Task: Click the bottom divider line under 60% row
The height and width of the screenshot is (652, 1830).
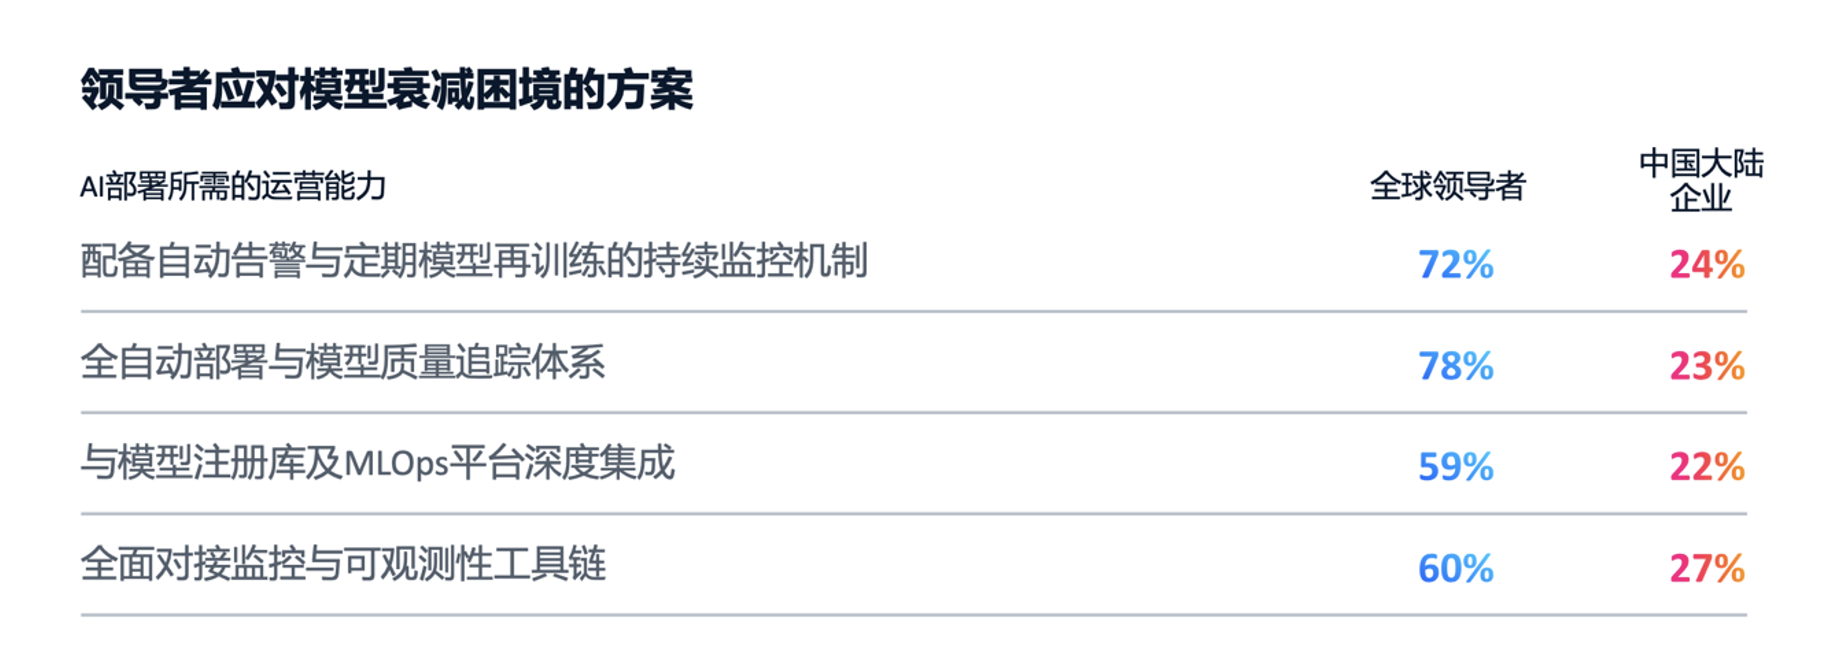Action: [x=913, y=615]
